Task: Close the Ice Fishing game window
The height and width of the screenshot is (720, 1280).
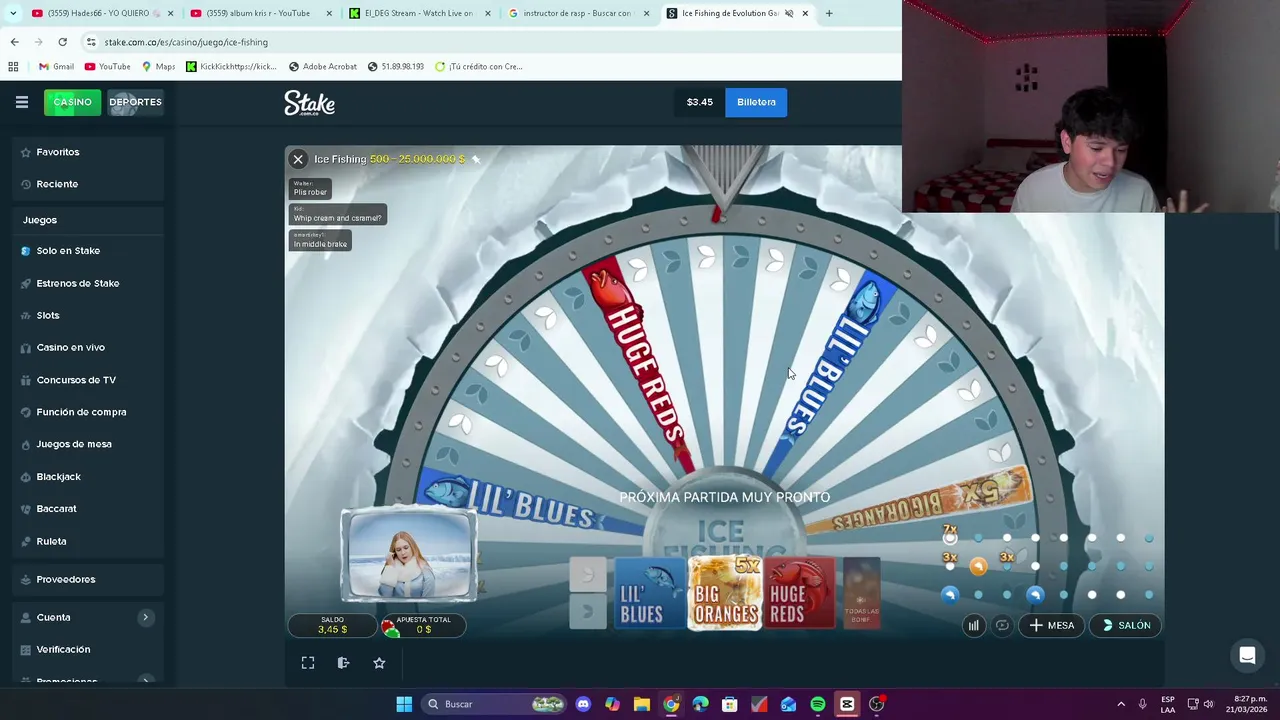Action: [x=298, y=159]
